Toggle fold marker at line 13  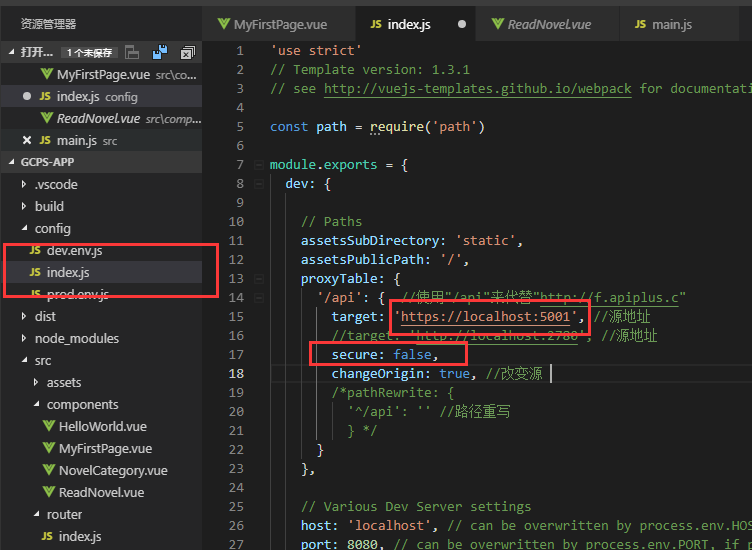[259, 279]
